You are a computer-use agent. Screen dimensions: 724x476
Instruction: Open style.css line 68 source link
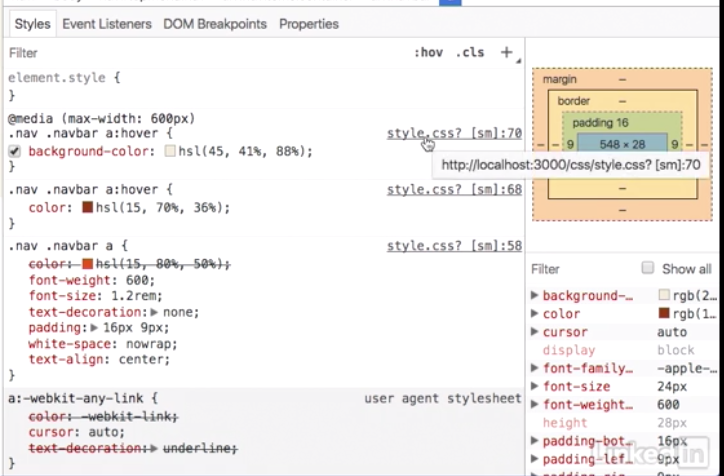pyautogui.click(x=454, y=190)
